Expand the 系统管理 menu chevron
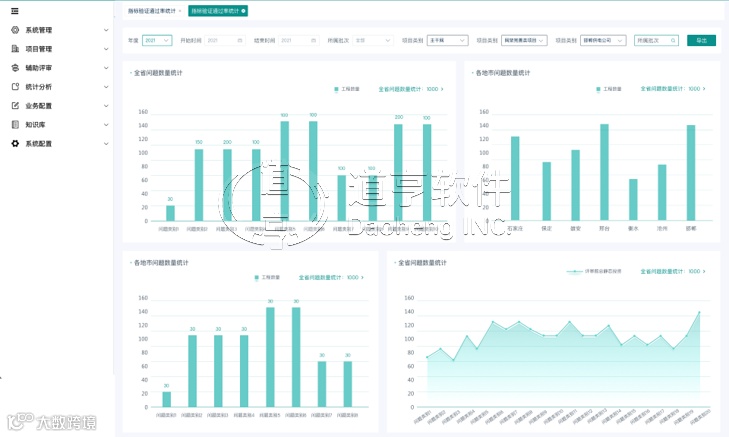The width and height of the screenshot is (729, 437). pos(106,30)
